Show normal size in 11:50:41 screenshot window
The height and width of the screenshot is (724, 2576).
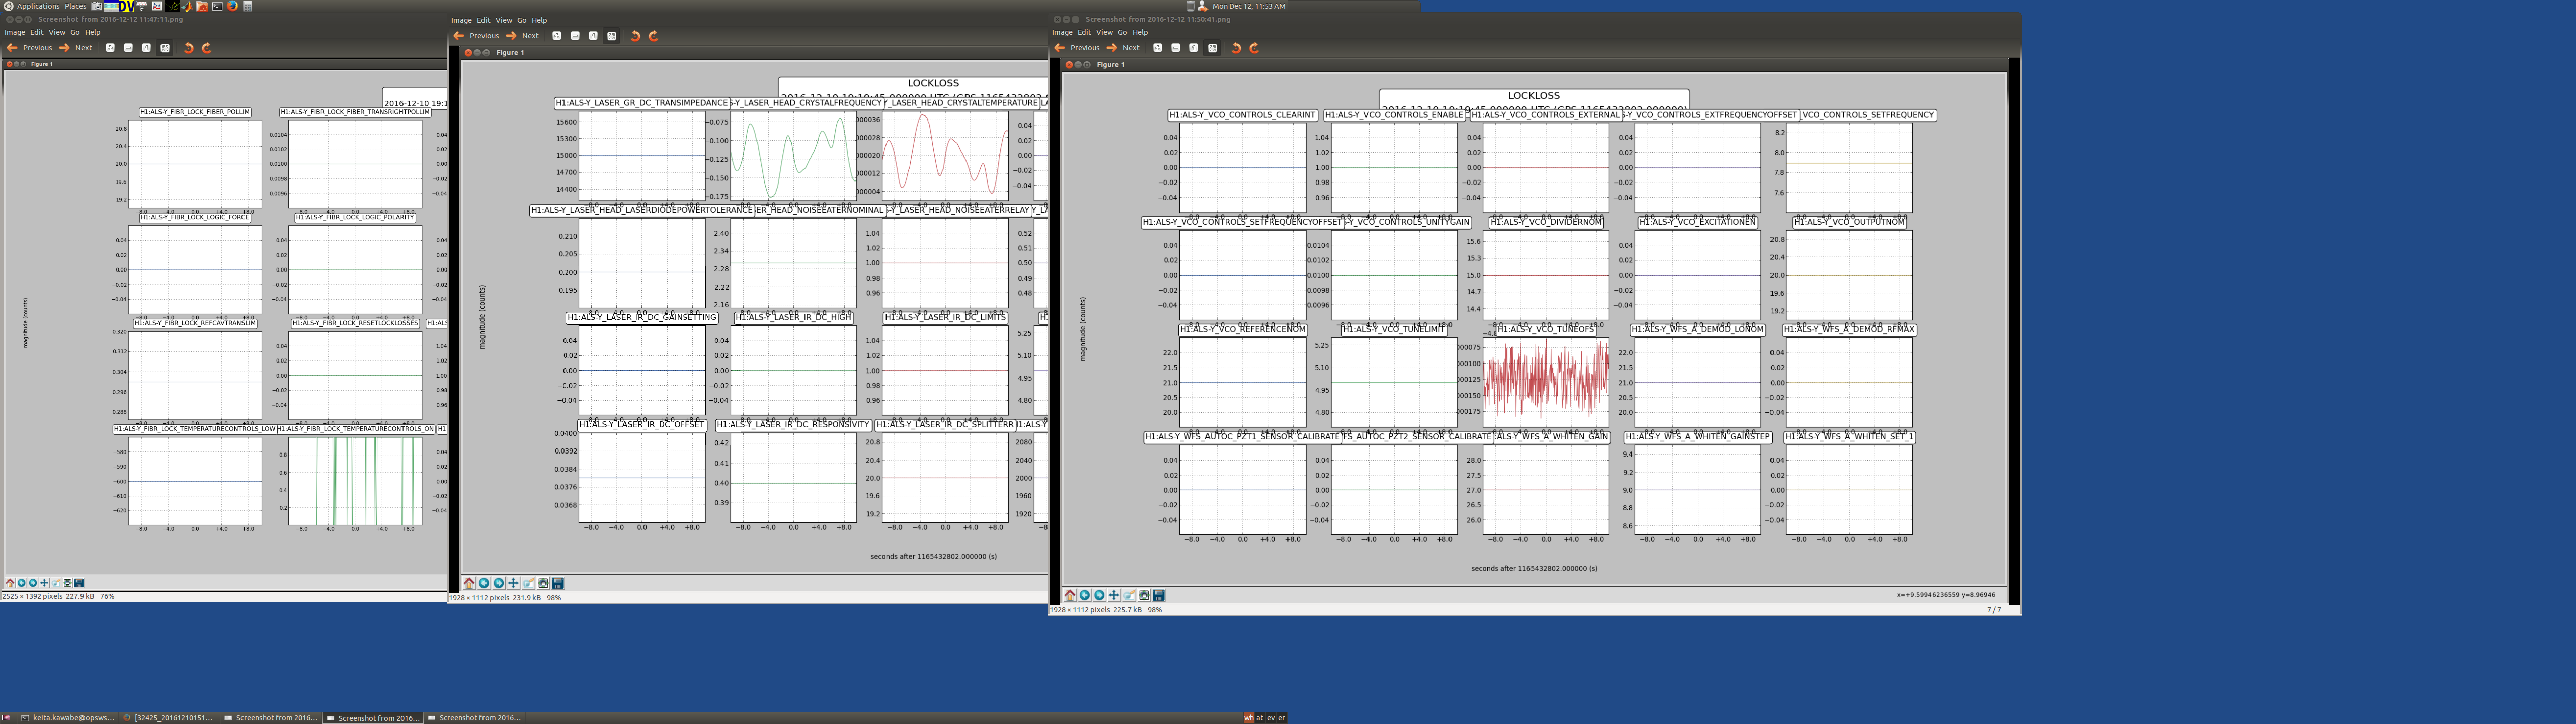pyautogui.click(x=1194, y=48)
